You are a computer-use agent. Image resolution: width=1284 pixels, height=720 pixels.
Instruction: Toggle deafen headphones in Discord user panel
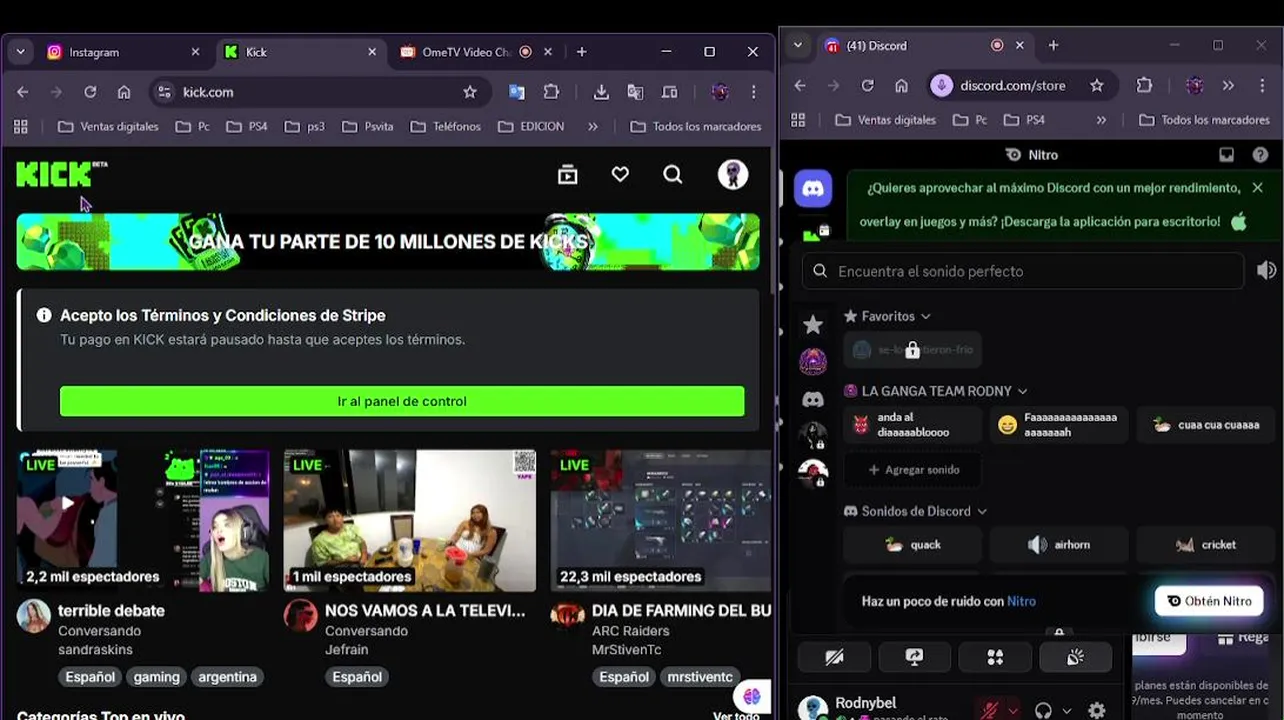(1043, 710)
